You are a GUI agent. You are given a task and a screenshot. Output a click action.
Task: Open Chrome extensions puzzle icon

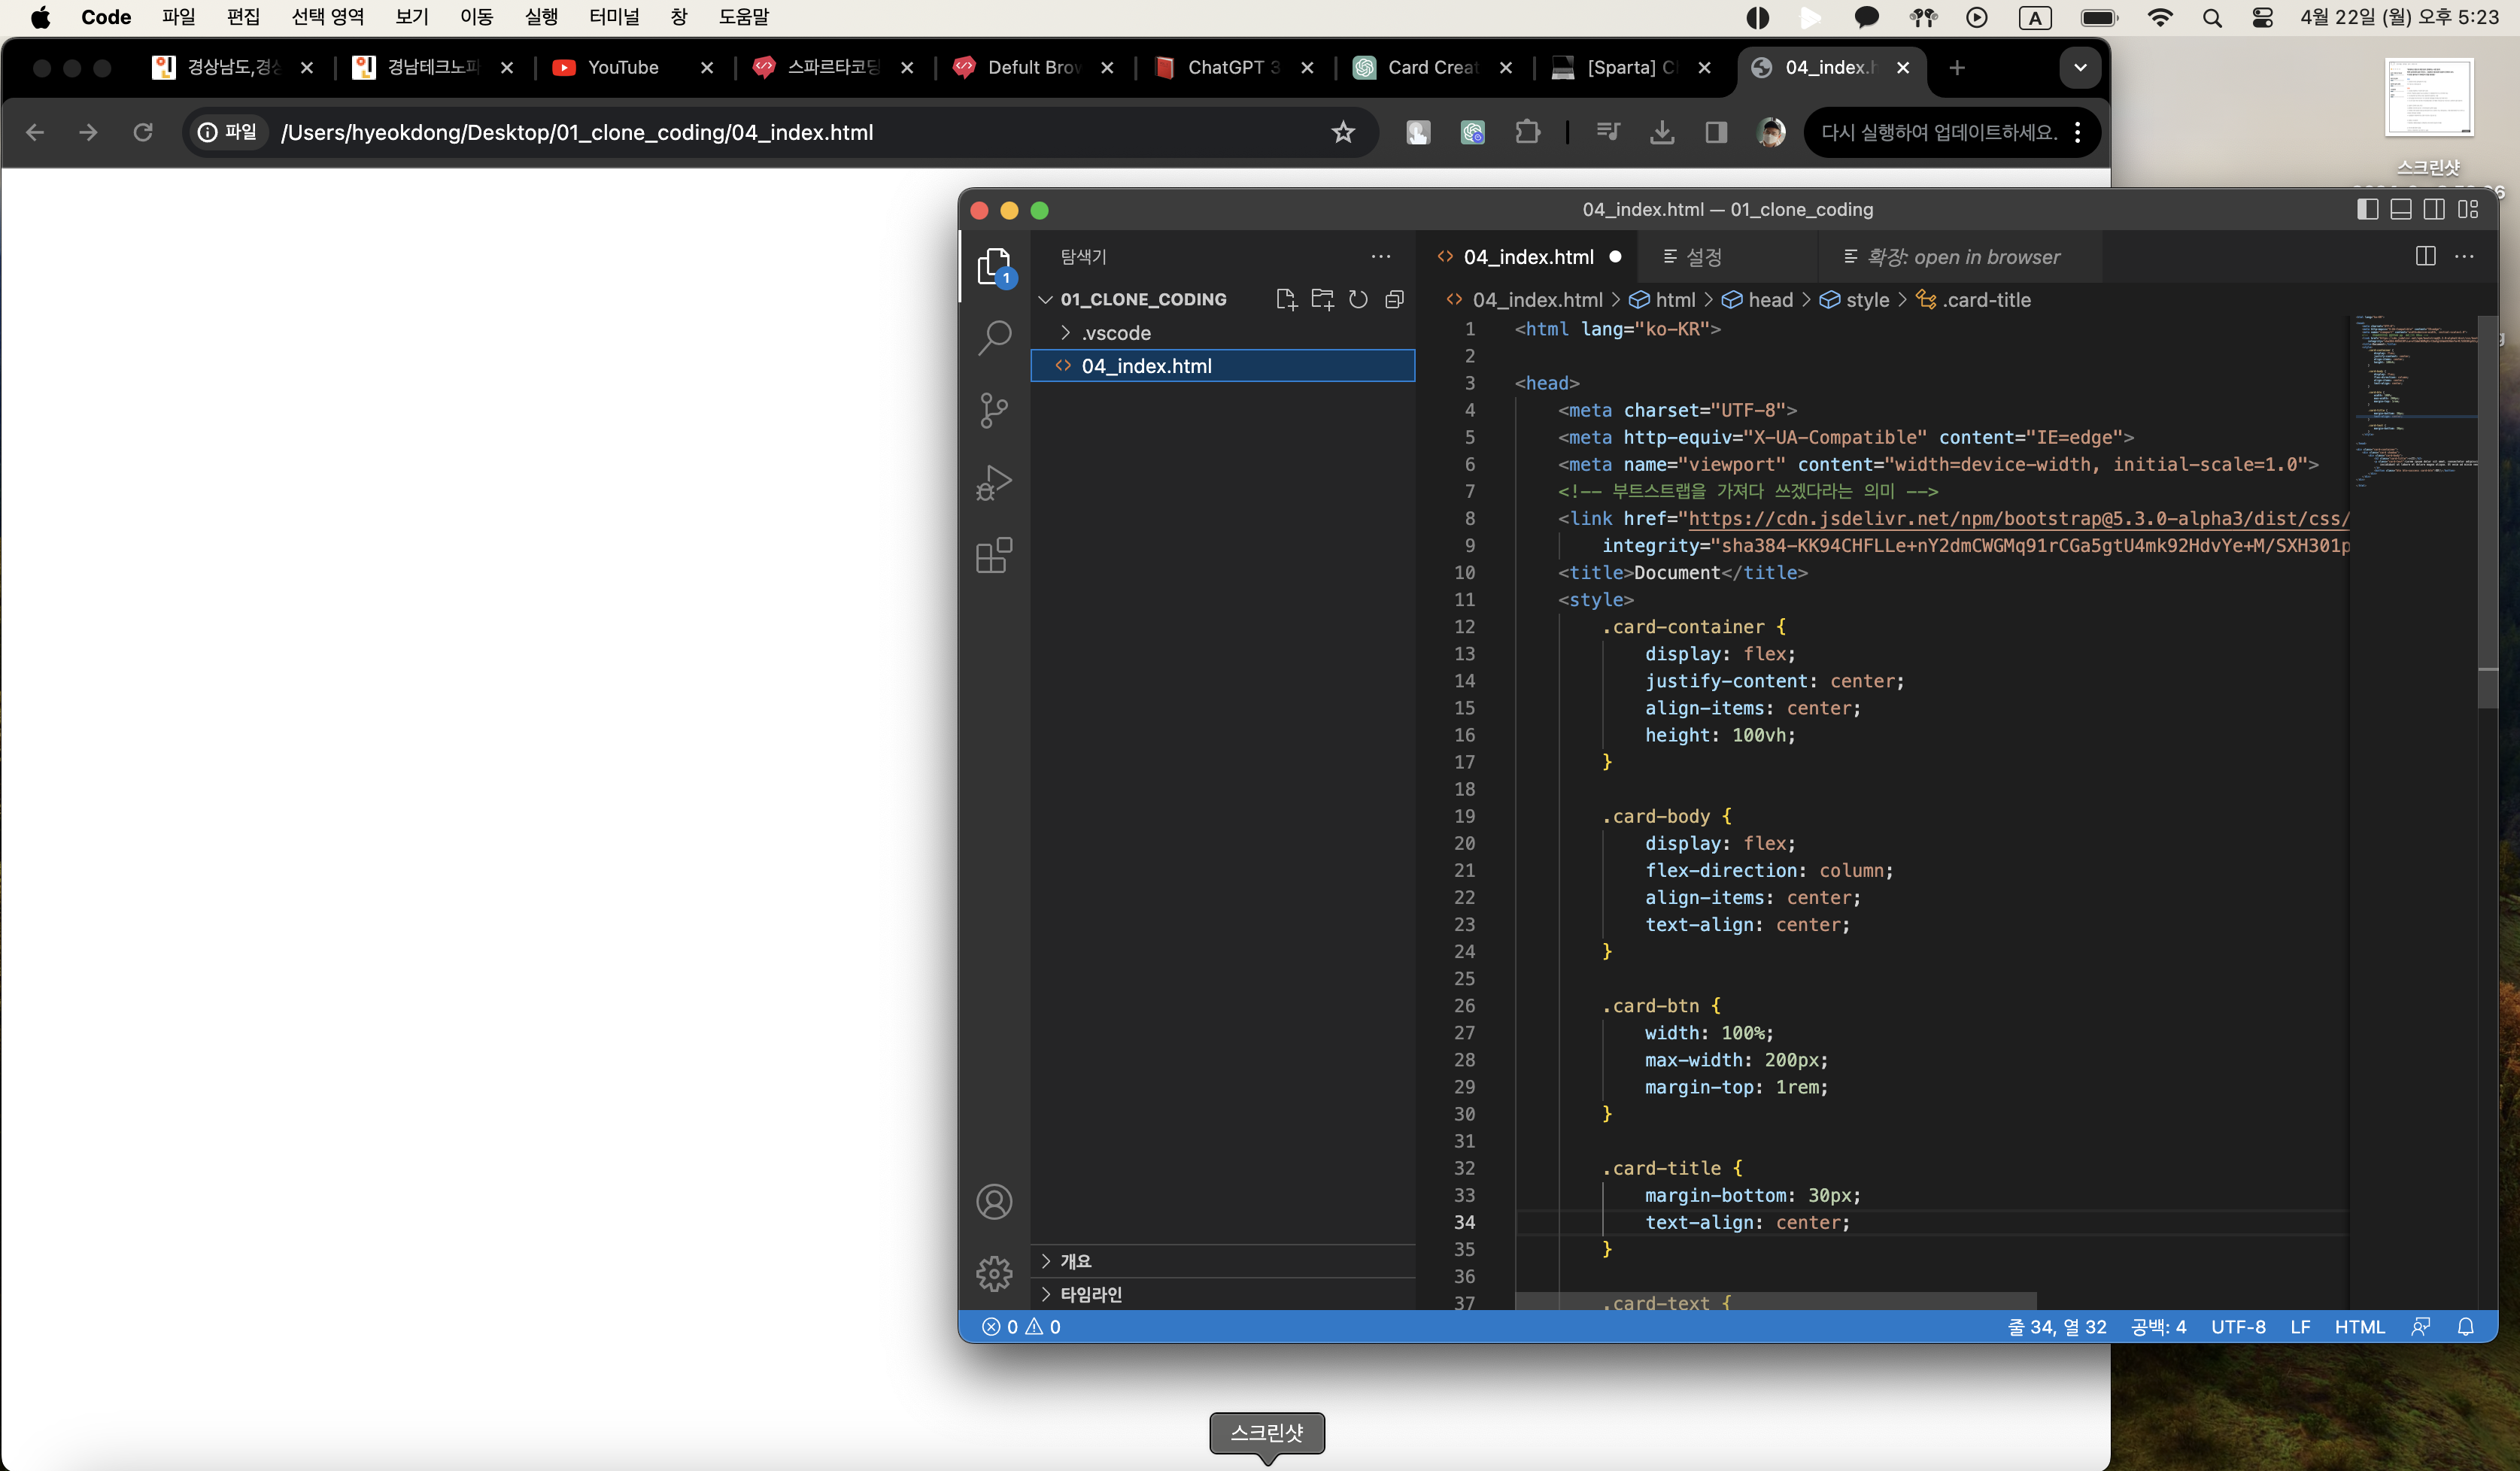1527,132
